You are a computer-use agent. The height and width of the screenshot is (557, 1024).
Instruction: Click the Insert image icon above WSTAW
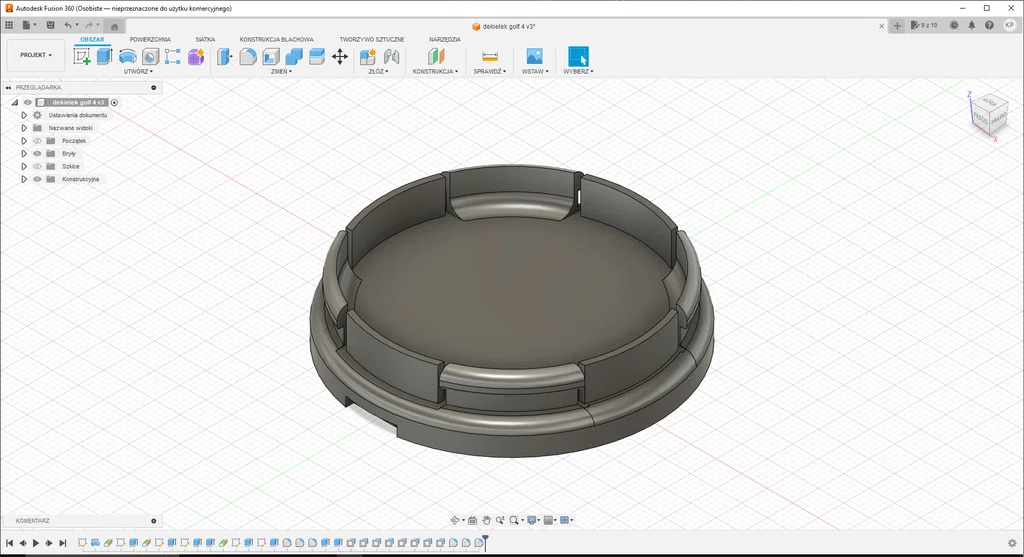[534, 57]
